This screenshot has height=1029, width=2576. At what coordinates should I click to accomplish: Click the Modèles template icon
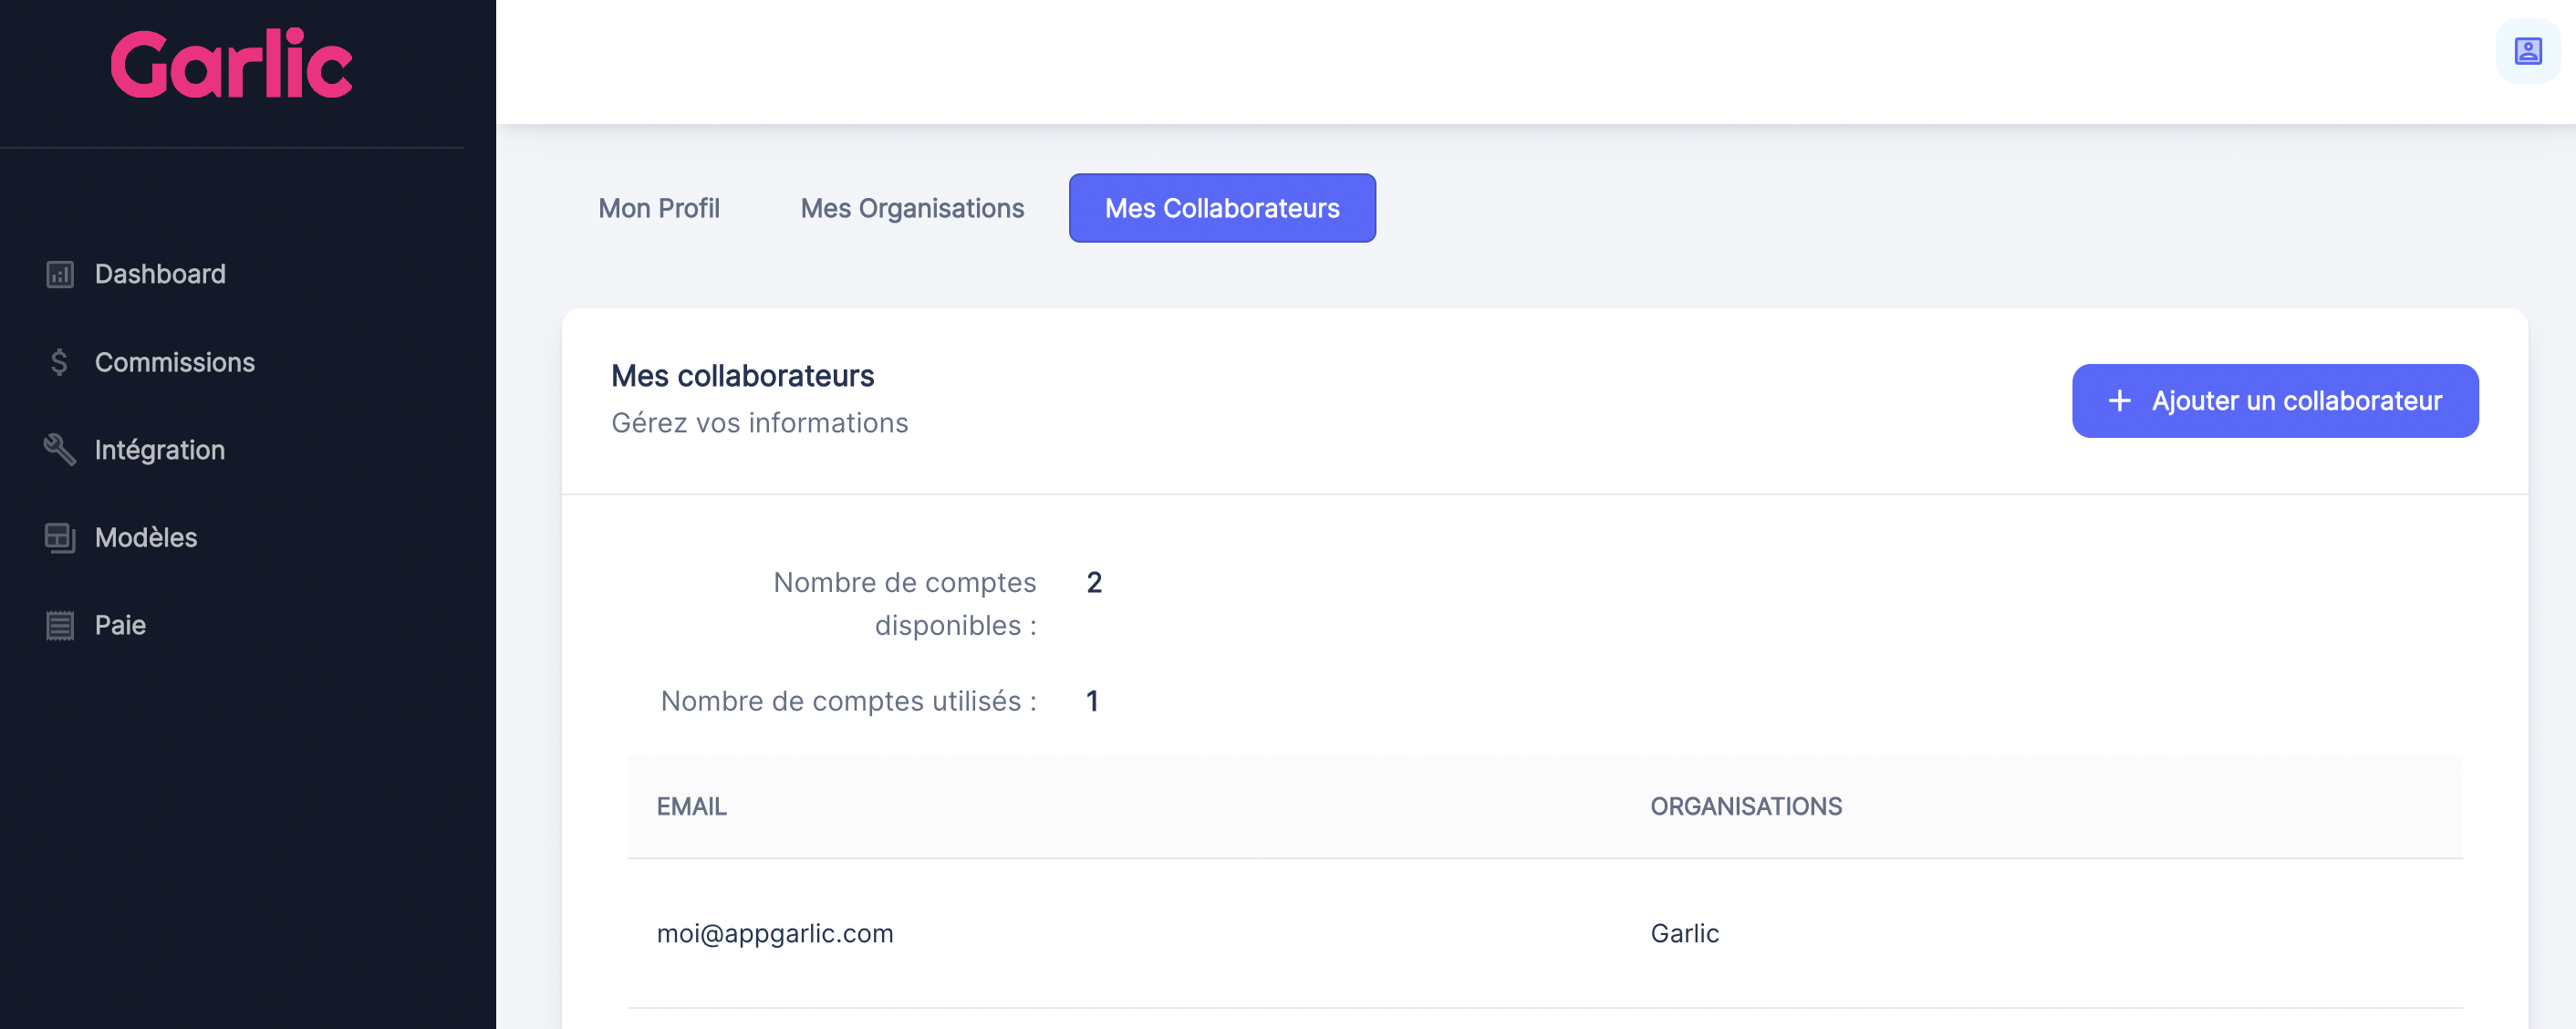point(60,538)
